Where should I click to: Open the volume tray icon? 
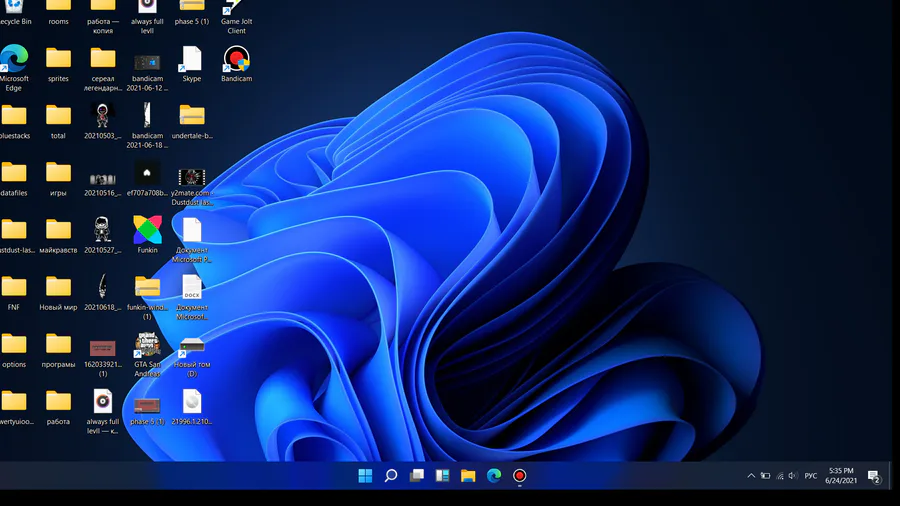(x=793, y=476)
